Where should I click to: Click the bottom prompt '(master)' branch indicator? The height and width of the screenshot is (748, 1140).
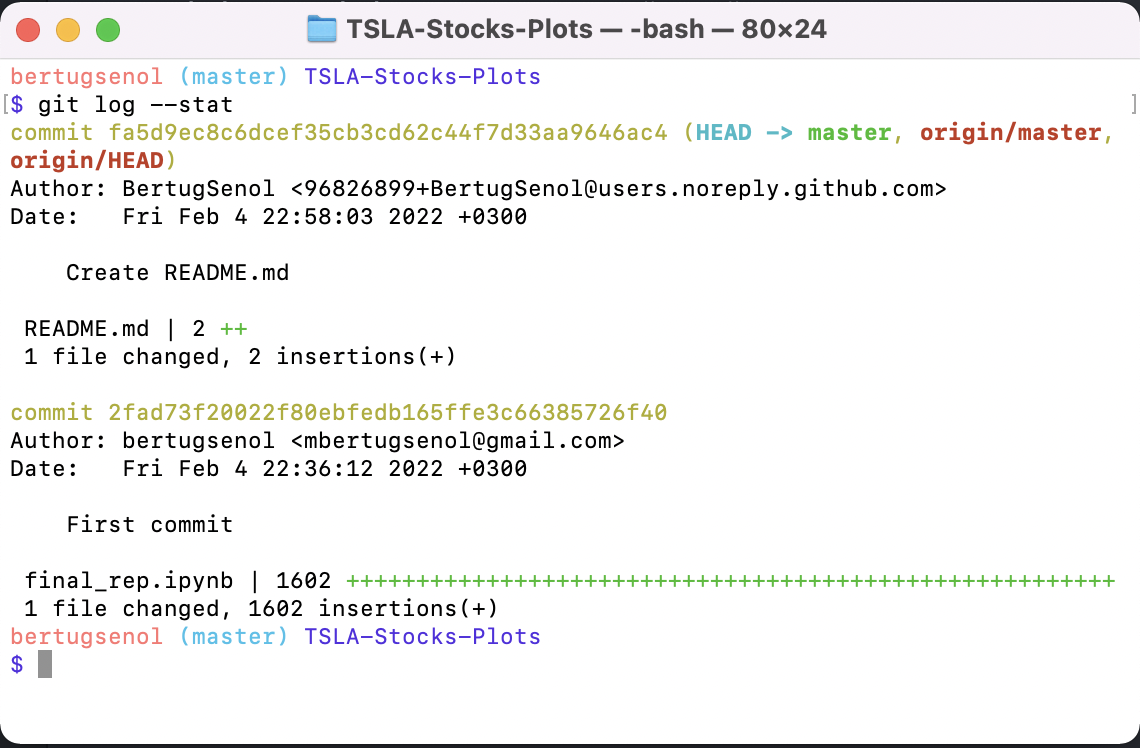click(233, 637)
